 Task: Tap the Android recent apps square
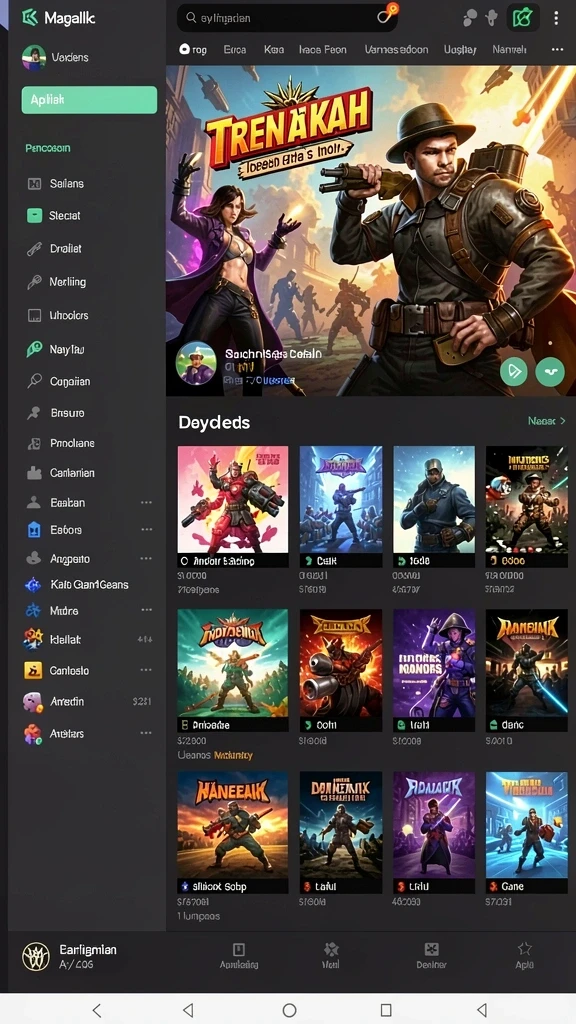coord(386,1010)
